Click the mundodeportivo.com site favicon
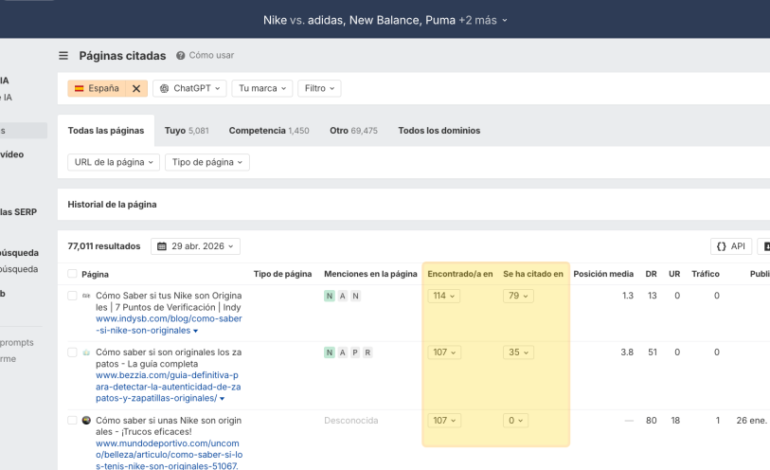Viewport: 770px width, 470px height. coord(86,420)
